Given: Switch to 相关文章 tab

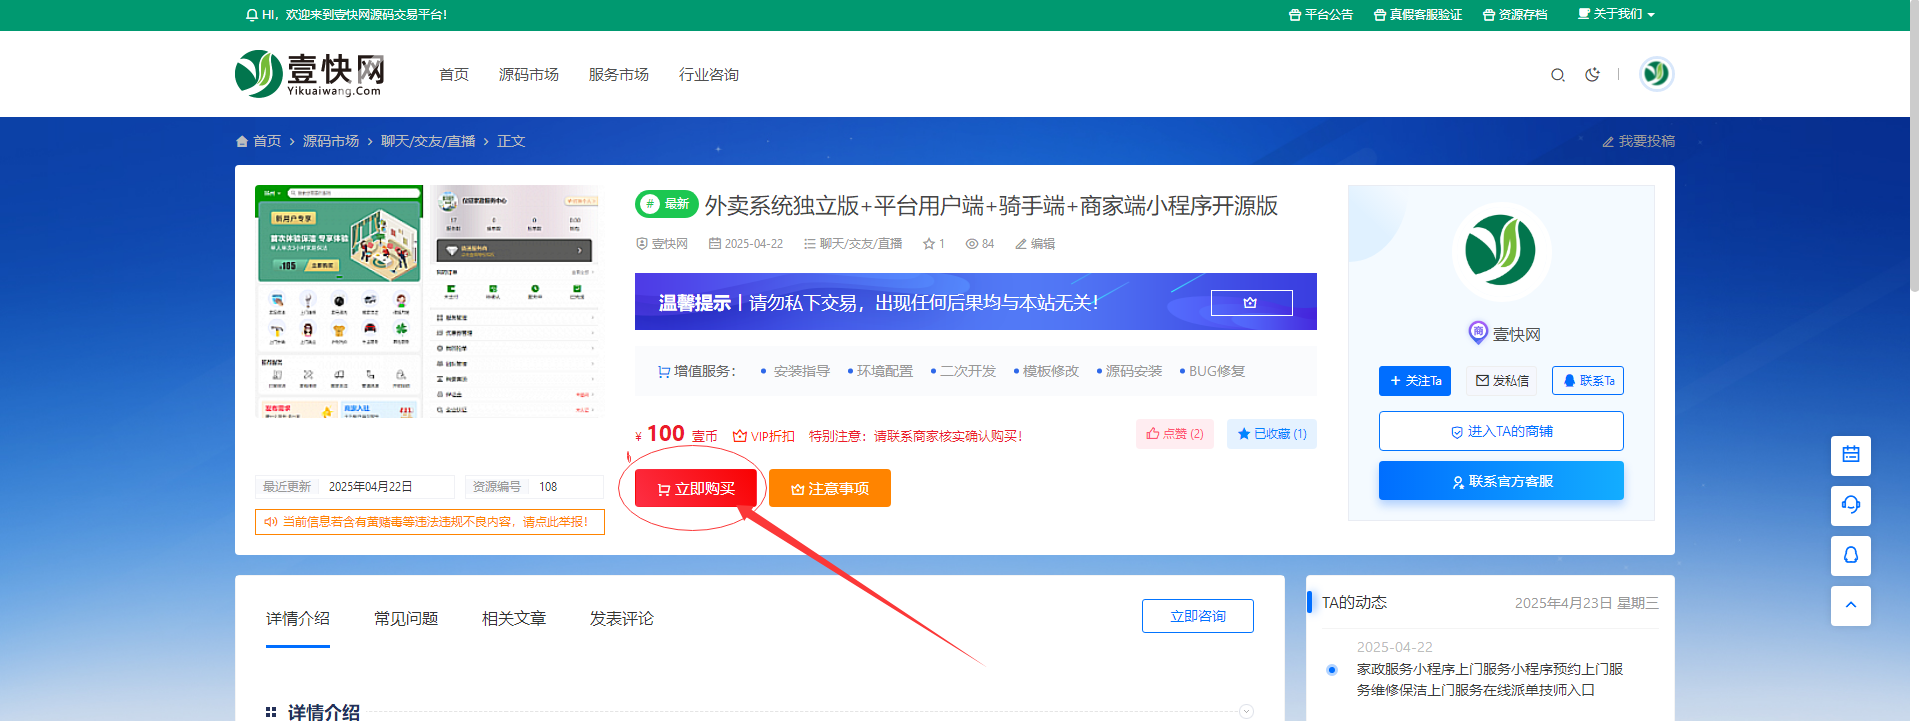Looking at the screenshot, I should click(514, 619).
